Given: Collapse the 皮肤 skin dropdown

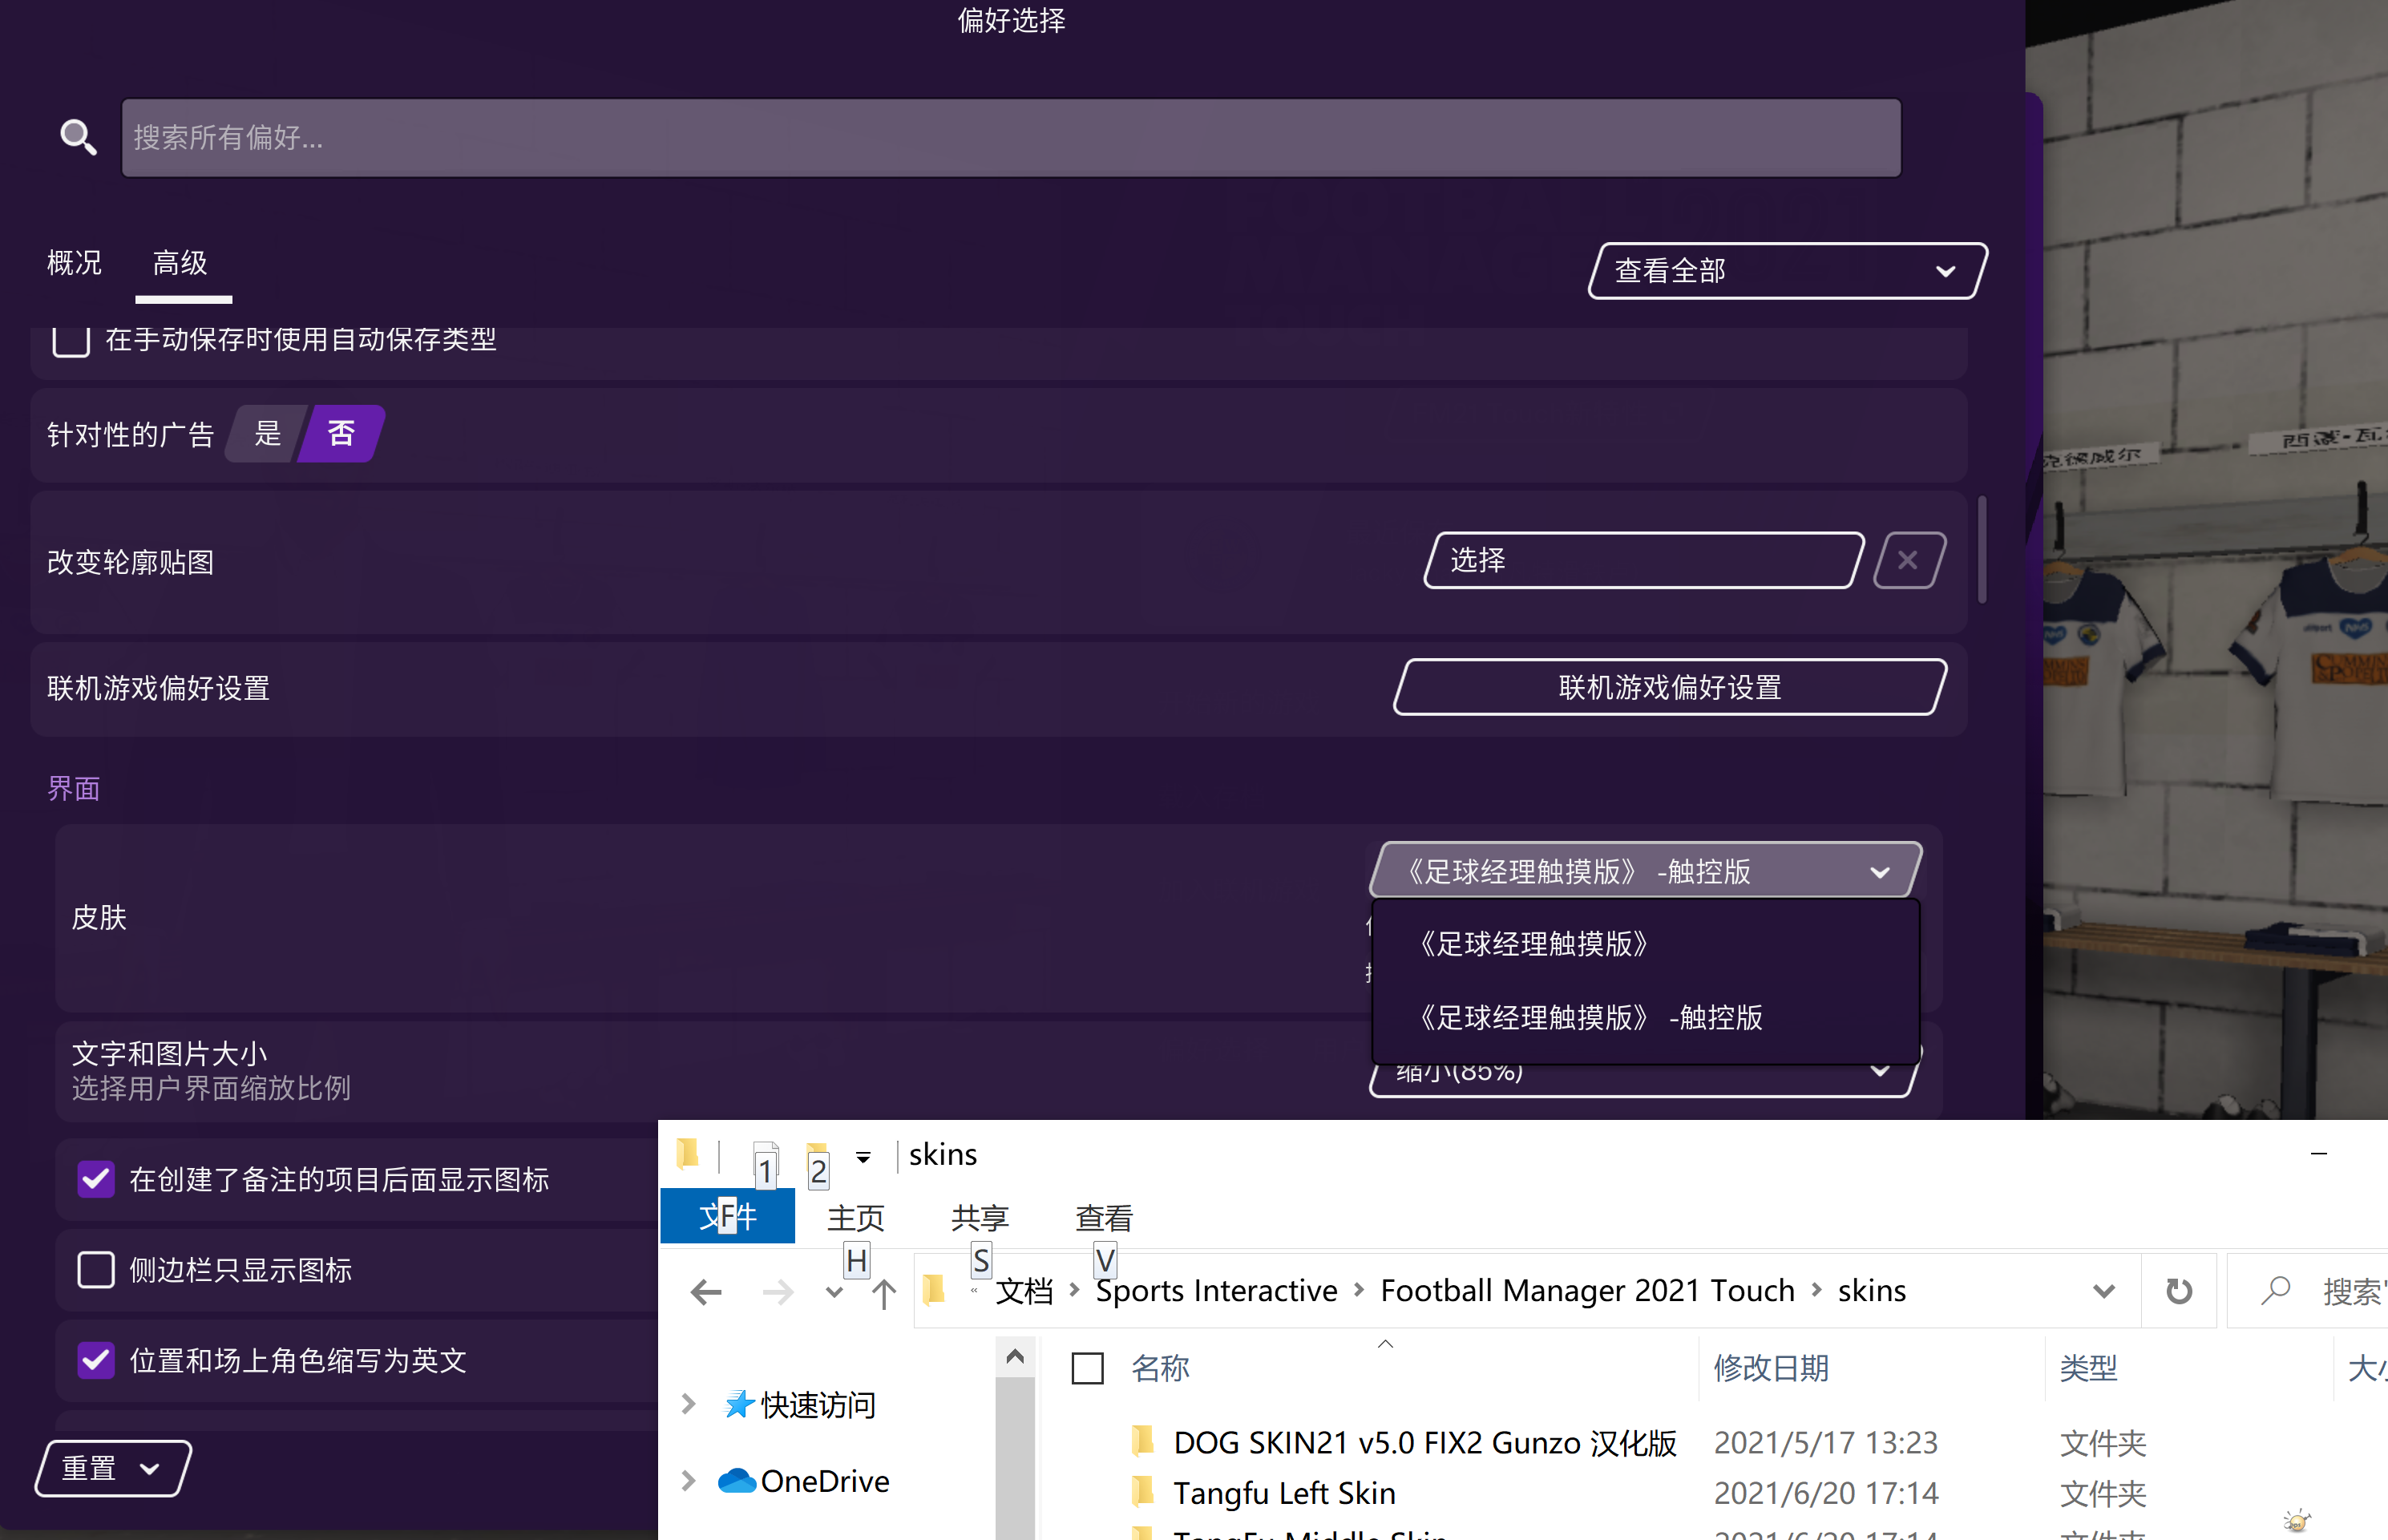Looking at the screenshot, I should [1645, 871].
